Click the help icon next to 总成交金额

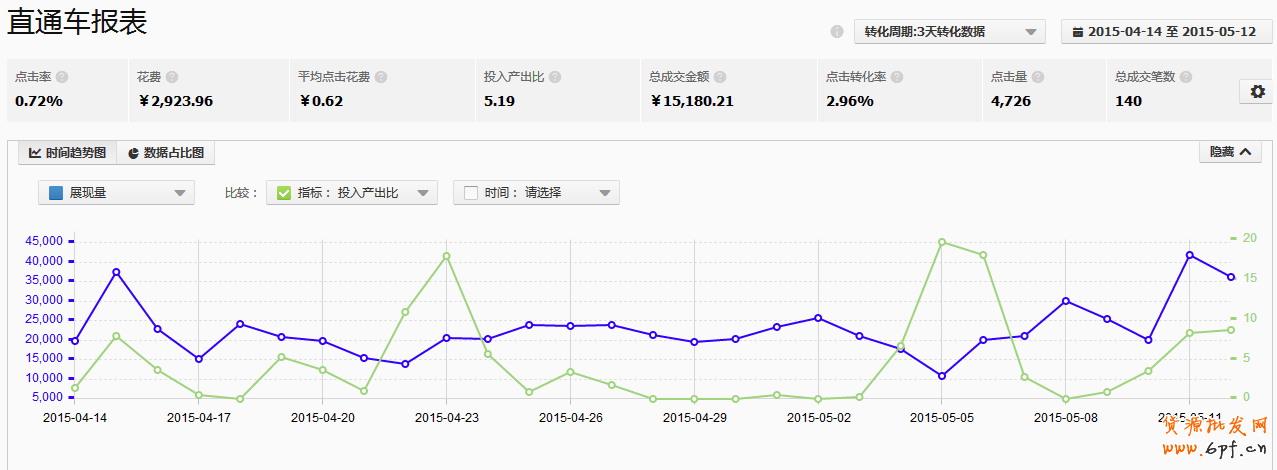click(x=720, y=77)
